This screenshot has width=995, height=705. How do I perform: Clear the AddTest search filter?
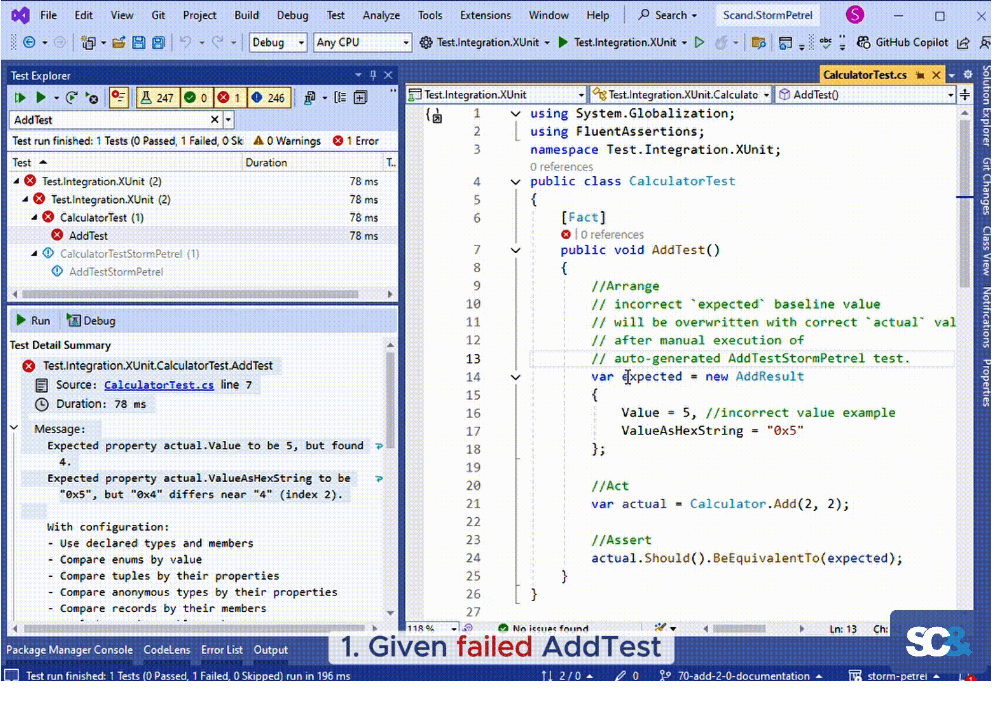[x=214, y=120]
